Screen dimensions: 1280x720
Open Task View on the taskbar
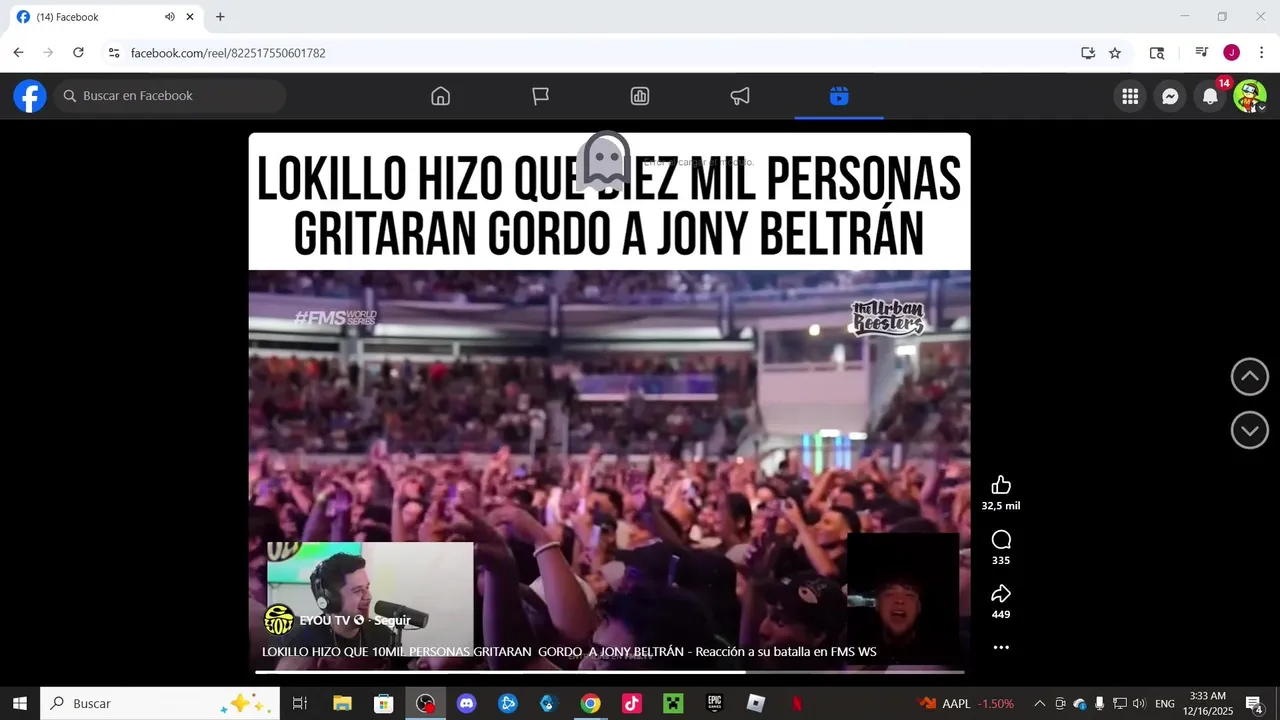click(x=299, y=704)
